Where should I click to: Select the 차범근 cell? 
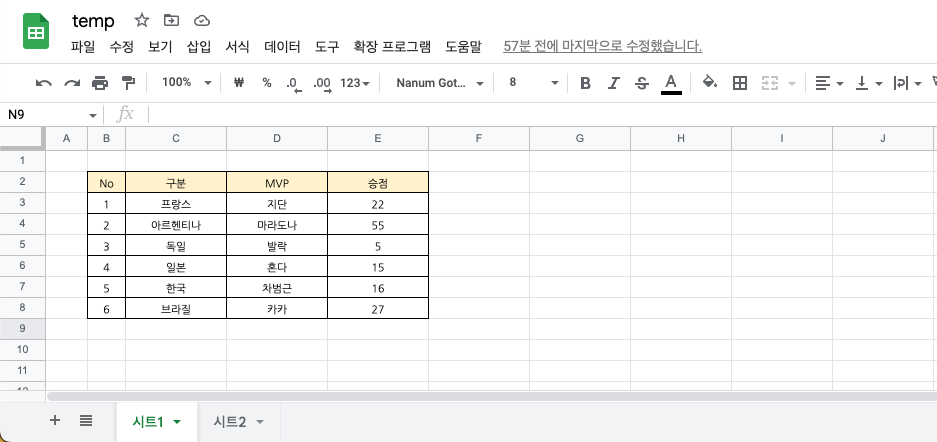tap(277, 288)
